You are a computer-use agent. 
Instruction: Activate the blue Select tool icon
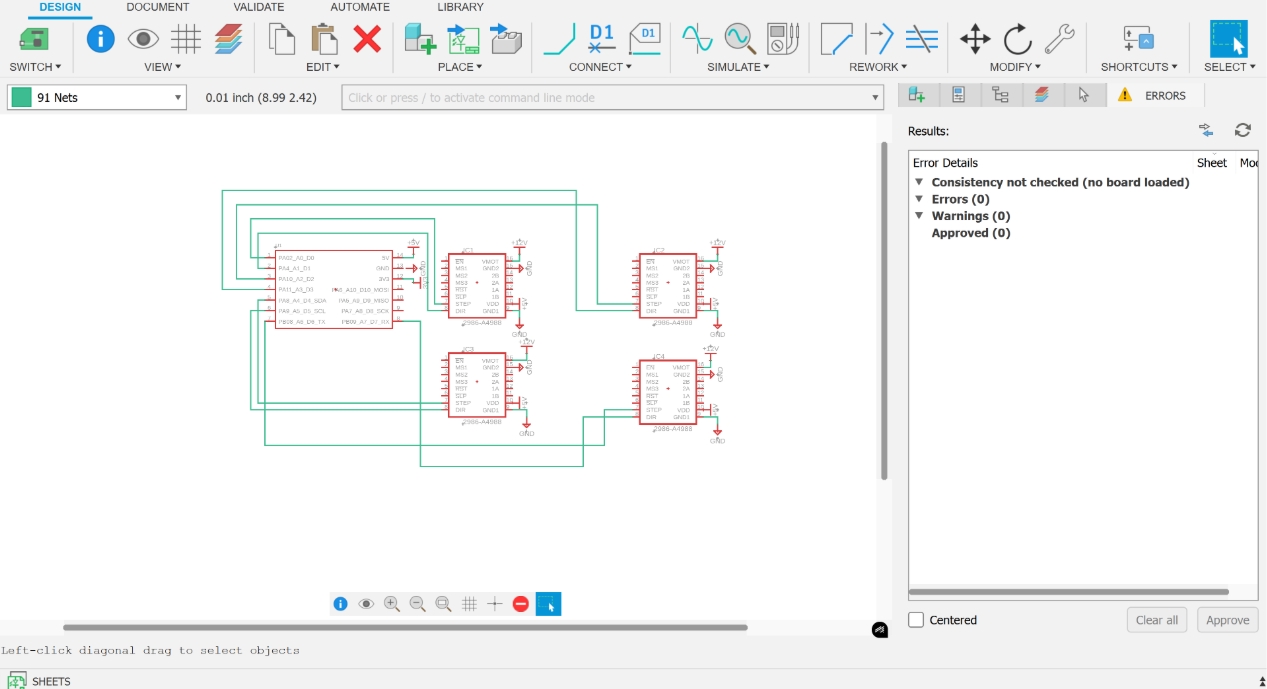[x=1228, y=38]
